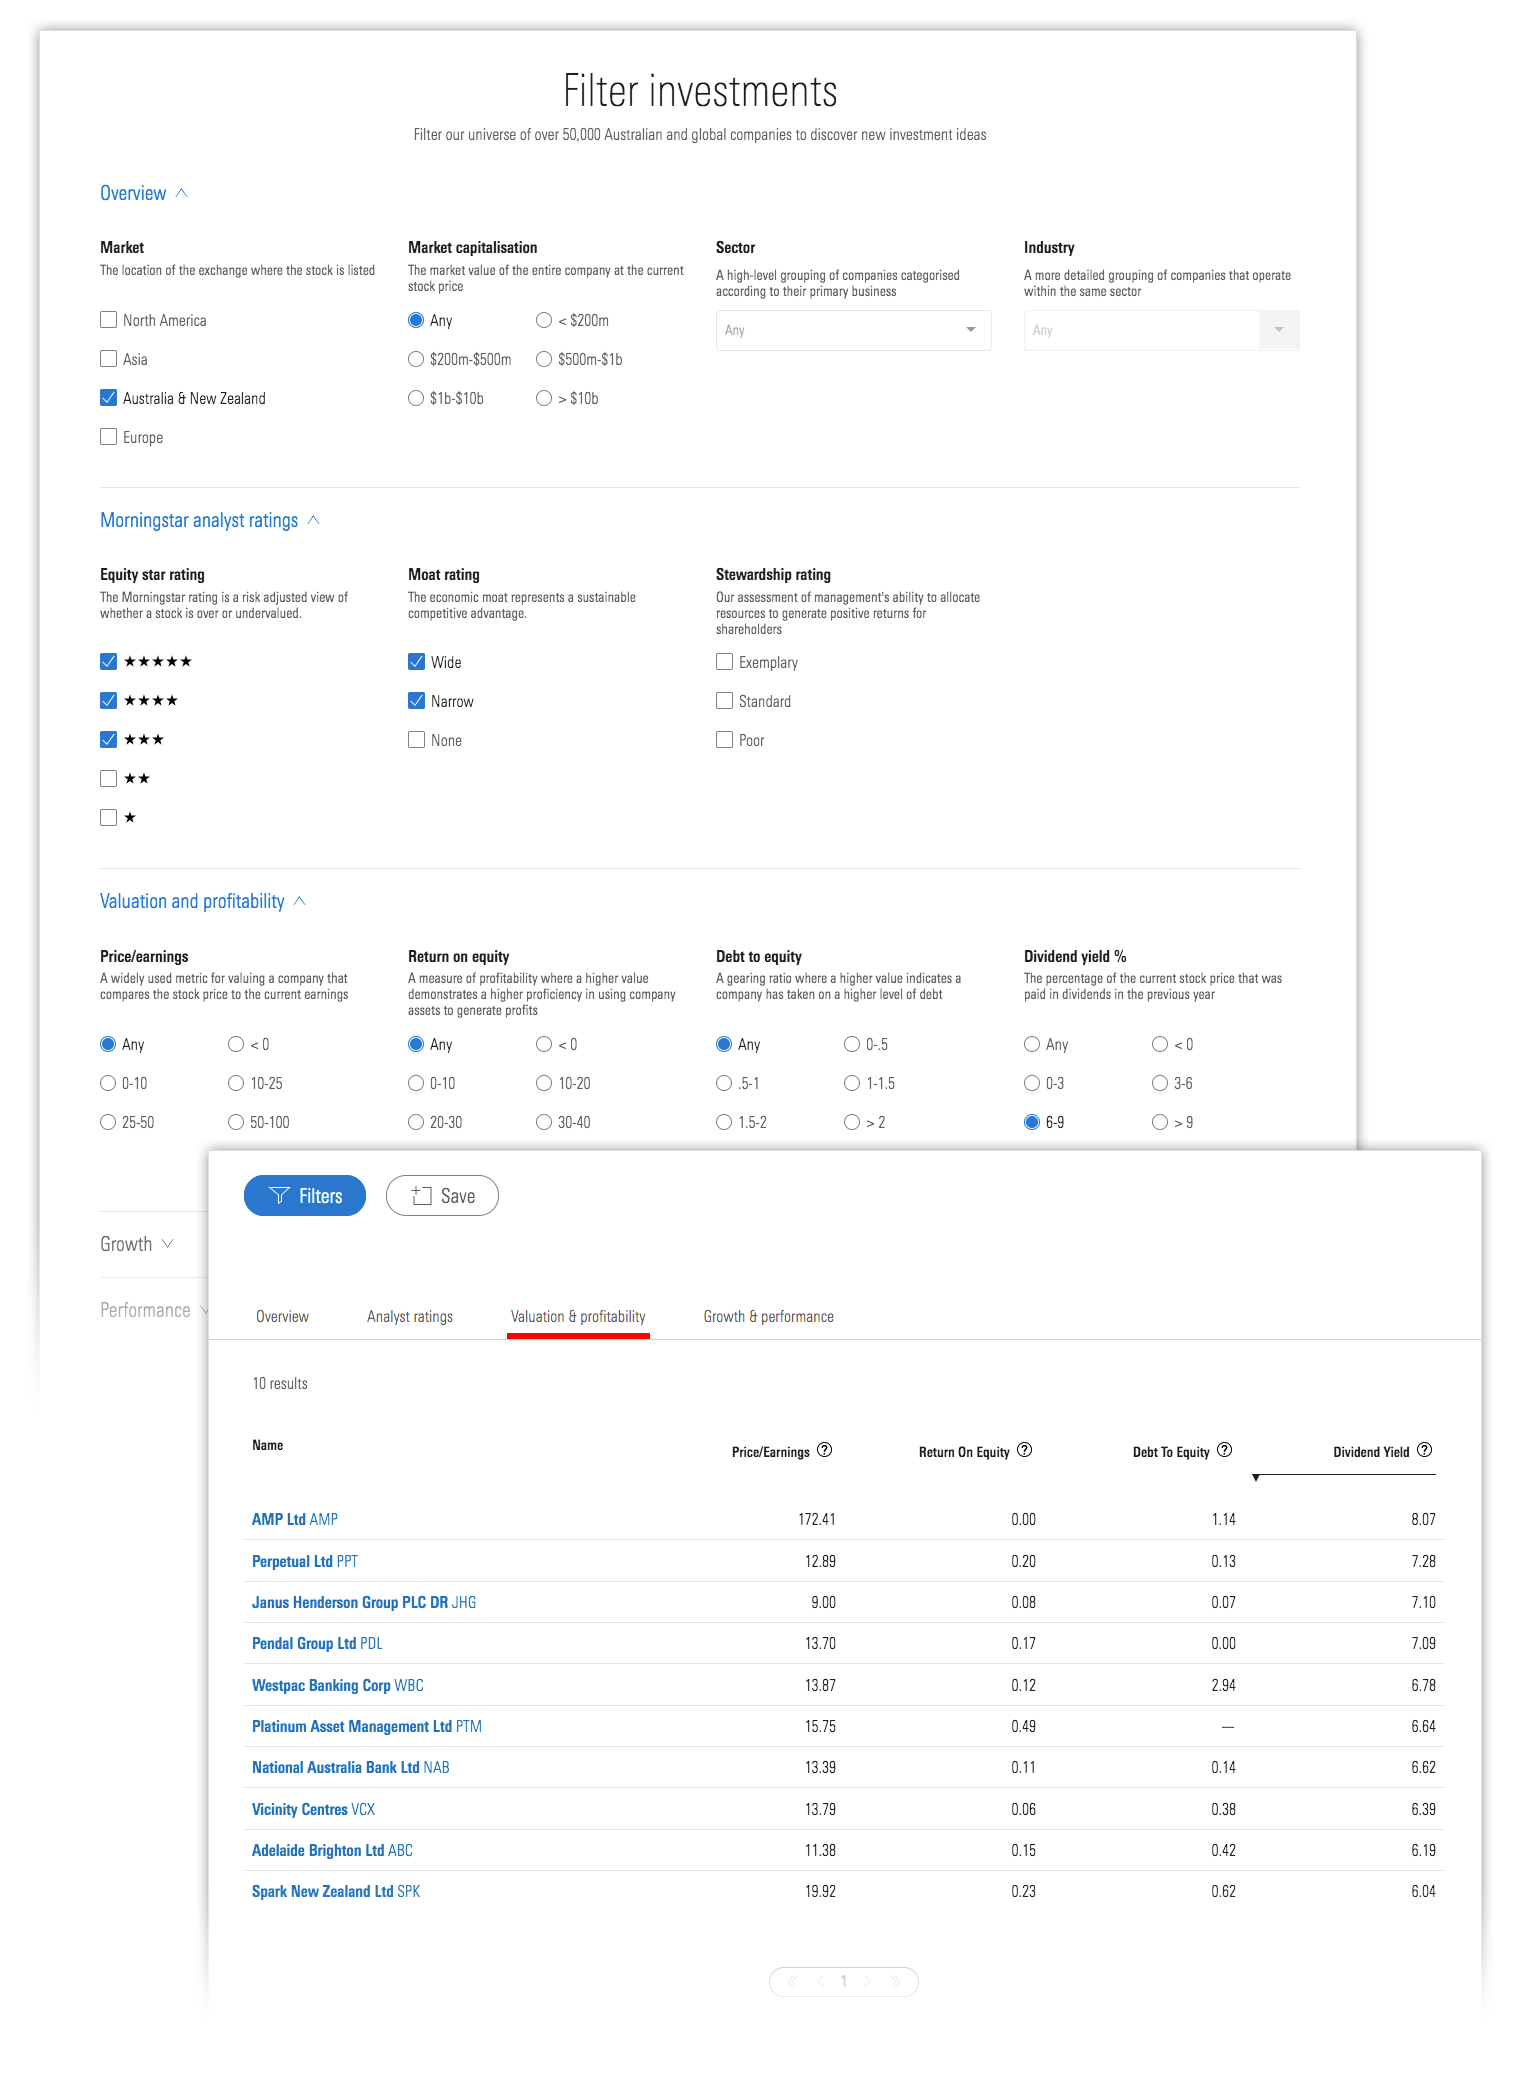
Task: Select Dividend yield Any radio
Action: click(1032, 1044)
